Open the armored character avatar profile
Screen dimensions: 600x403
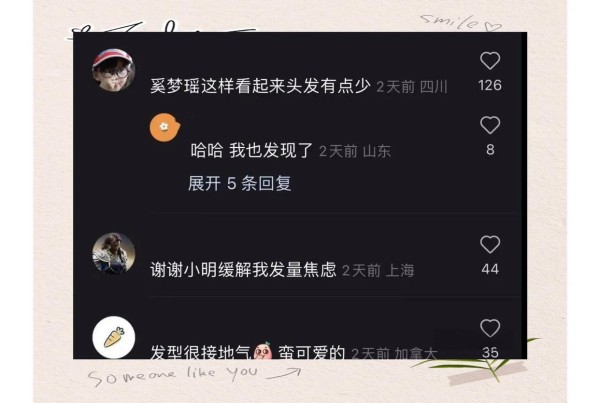click(114, 253)
